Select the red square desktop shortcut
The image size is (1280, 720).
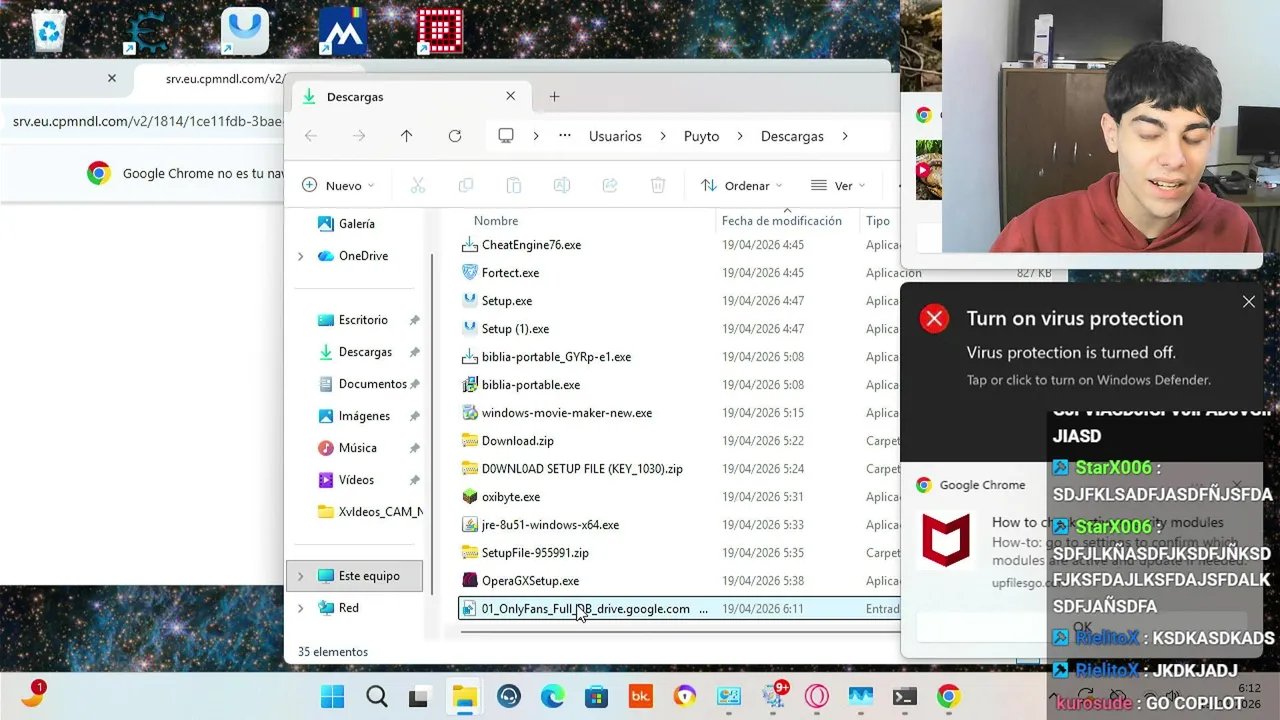tap(440, 32)
